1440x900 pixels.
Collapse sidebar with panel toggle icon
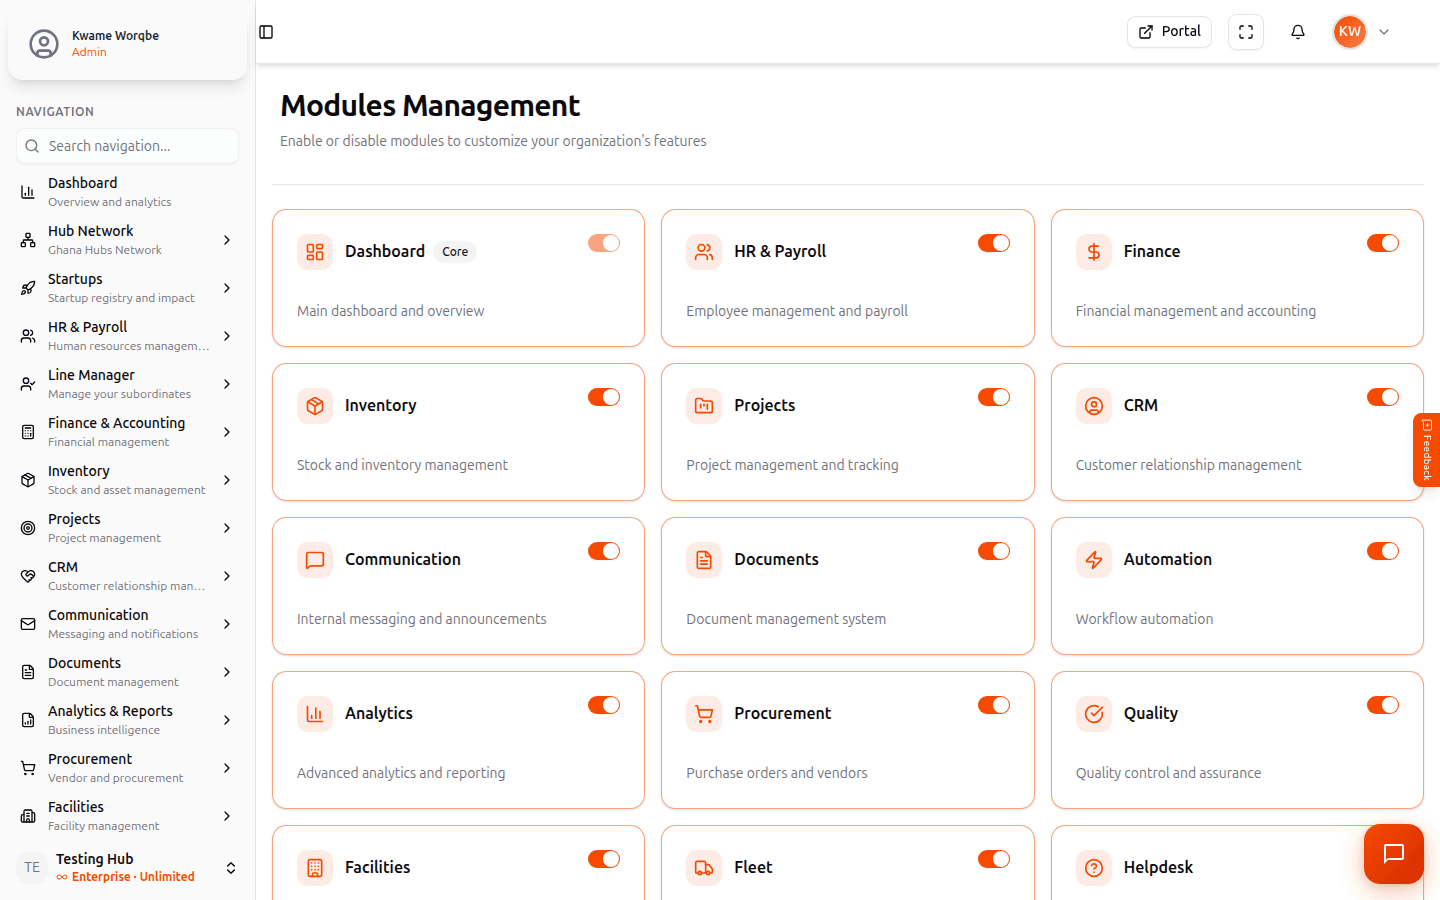pos(266,32)
